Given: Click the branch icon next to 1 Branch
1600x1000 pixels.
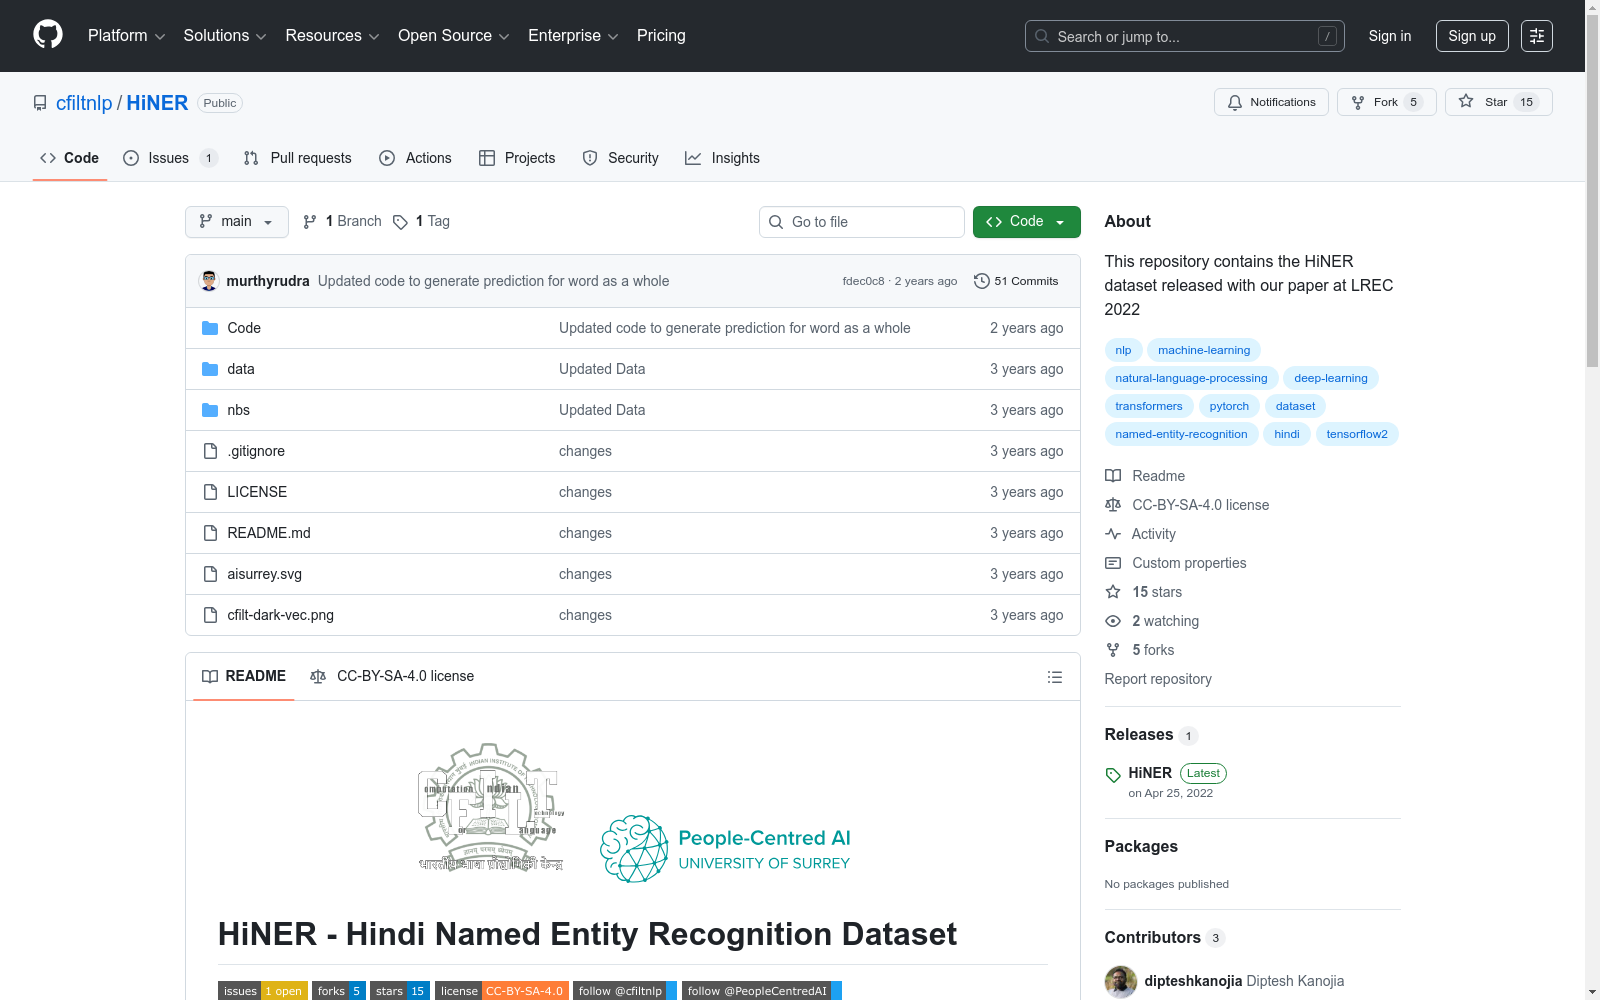Looking at the screenshot, I should coord(310,222).
